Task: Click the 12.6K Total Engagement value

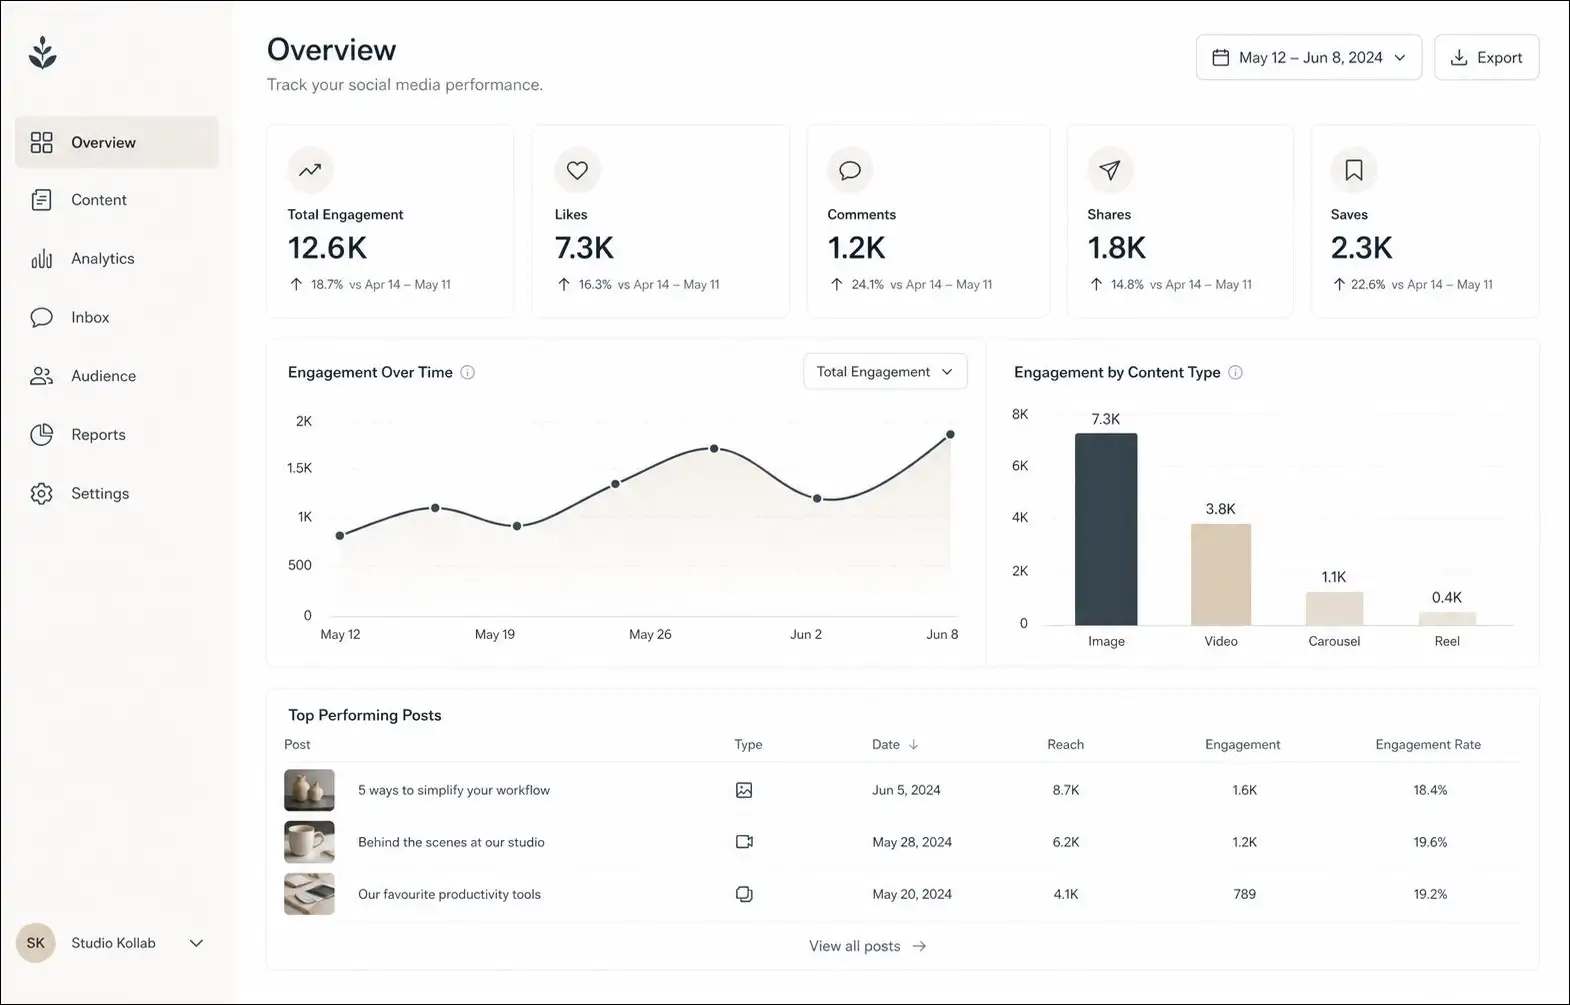Action: pyautogui.click(x=328, y=248)
